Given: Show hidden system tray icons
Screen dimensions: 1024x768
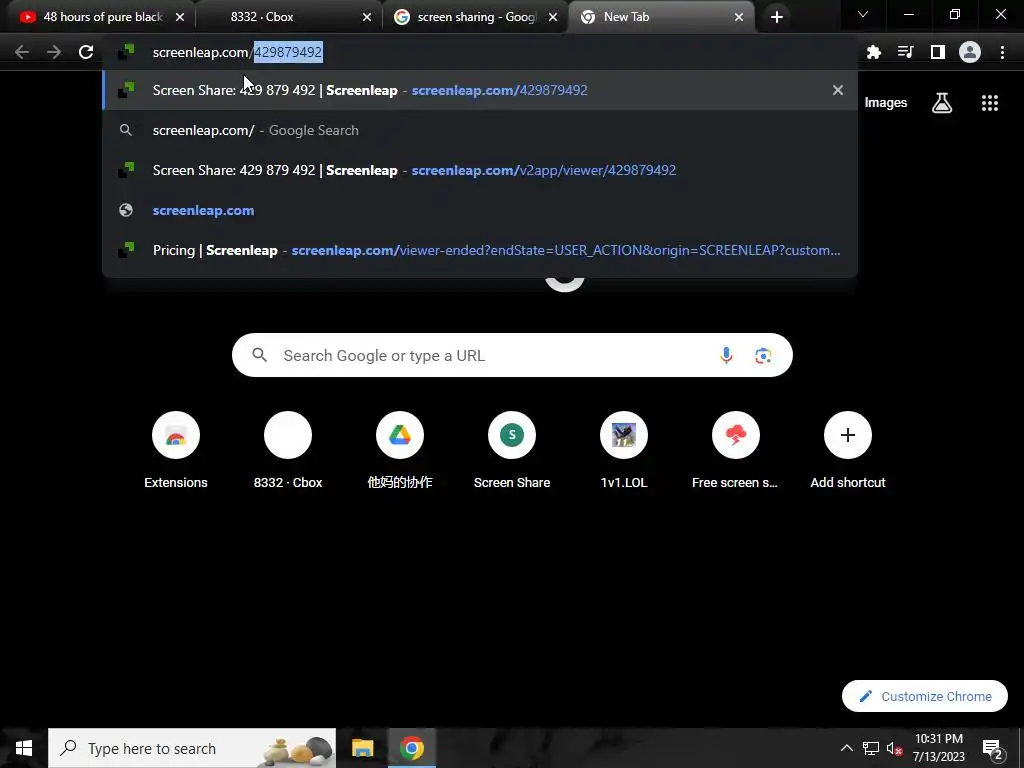Looking at the screenshot, I should 846,748.
